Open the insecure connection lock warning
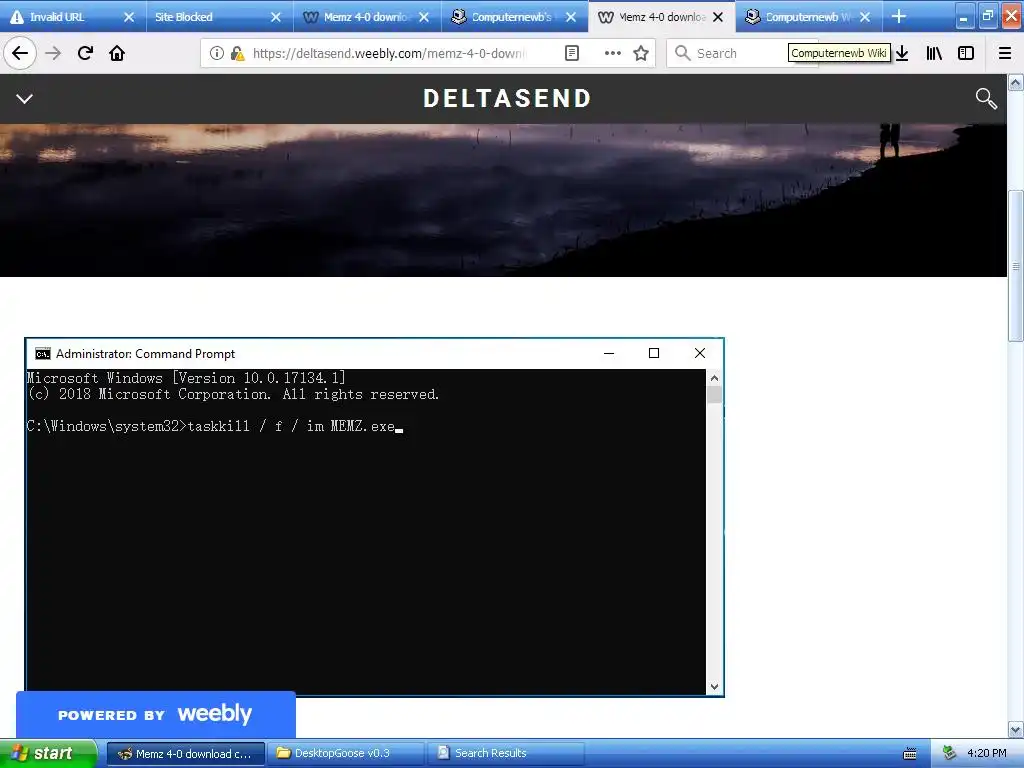The image size is (1024, 768). click(237, 53)
